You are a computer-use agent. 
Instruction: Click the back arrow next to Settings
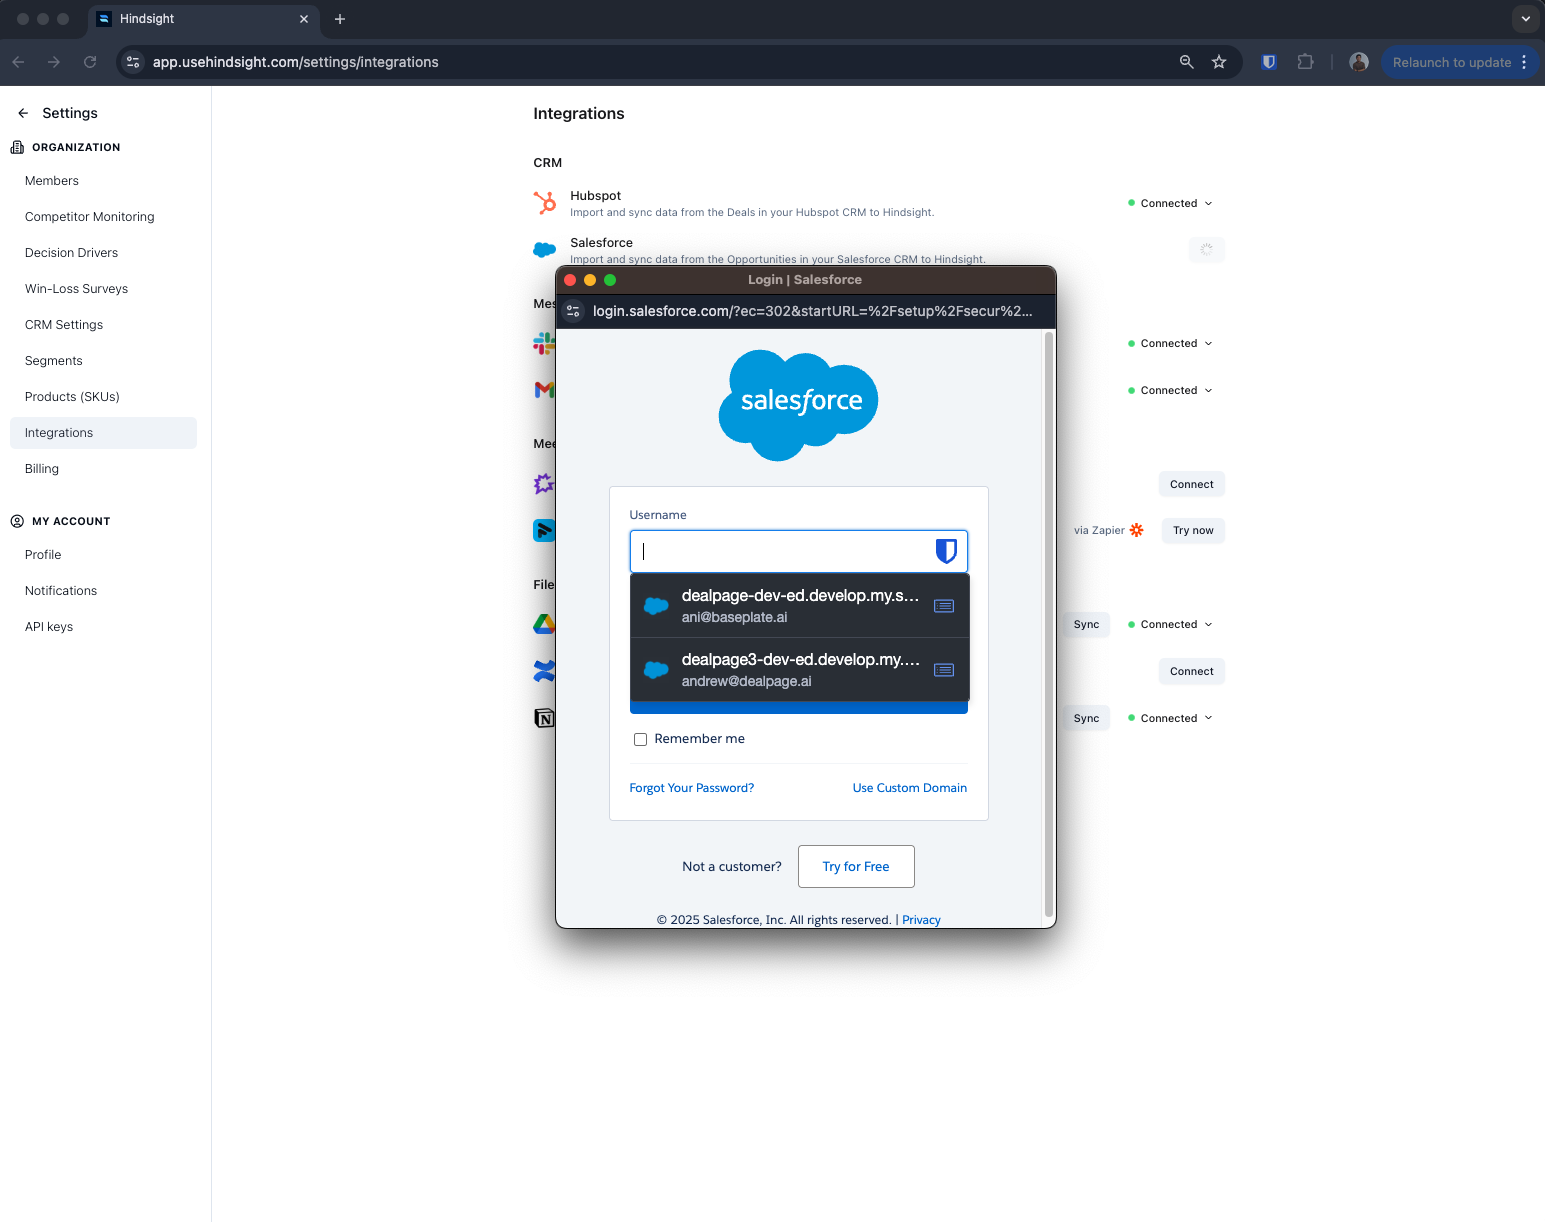coord(23,113)
